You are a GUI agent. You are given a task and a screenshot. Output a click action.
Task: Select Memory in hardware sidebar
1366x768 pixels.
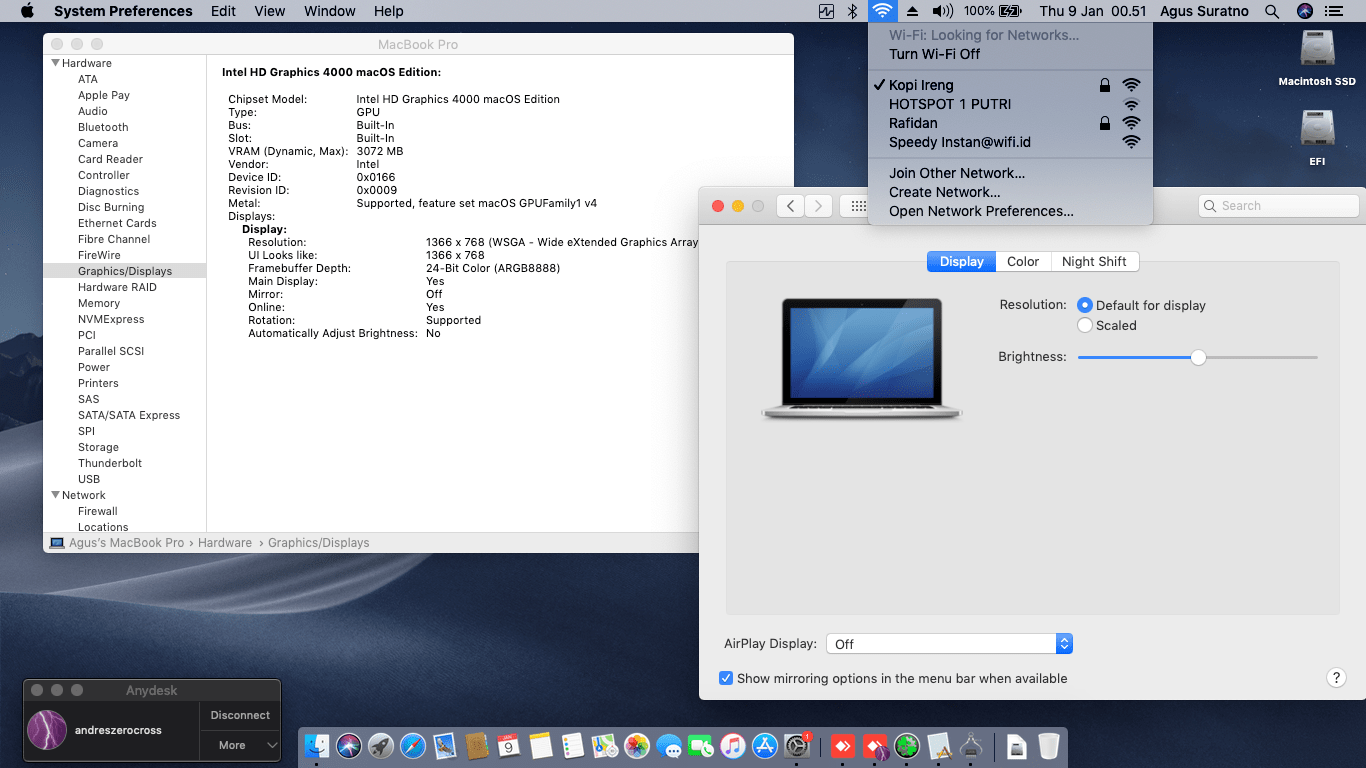click(x=99, y=303)
